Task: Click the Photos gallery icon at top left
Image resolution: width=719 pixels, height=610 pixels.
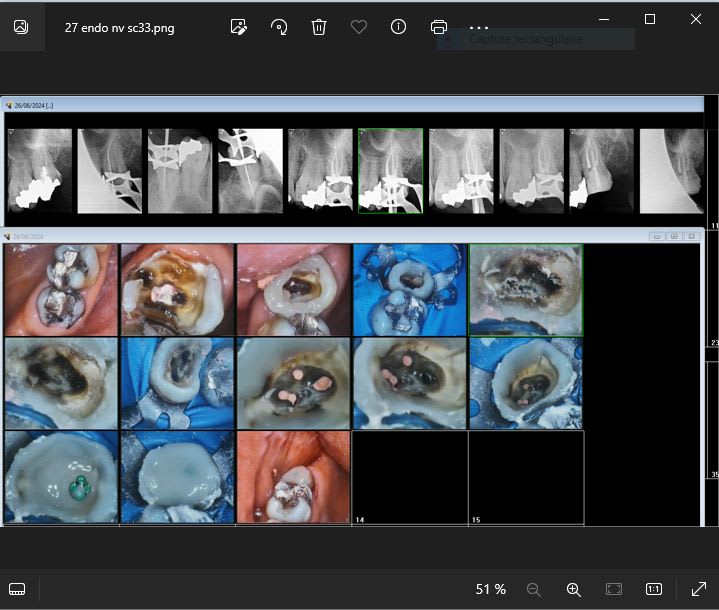Action: [20, 27]
